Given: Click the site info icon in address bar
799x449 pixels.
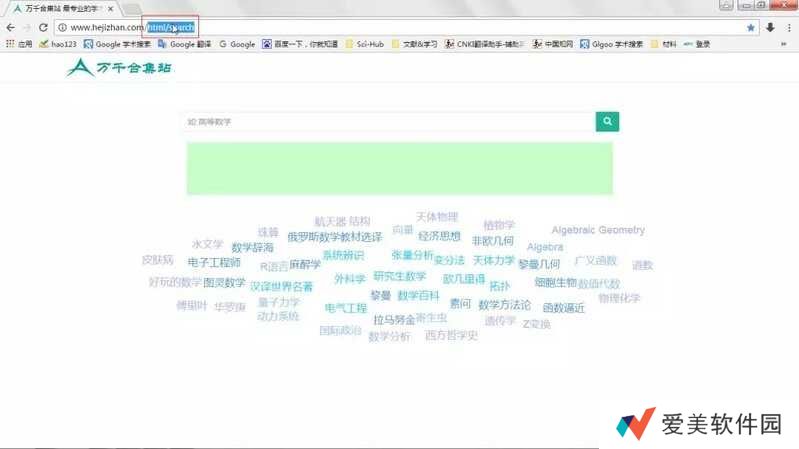Looking at the screenshot, I should [62, 28].
